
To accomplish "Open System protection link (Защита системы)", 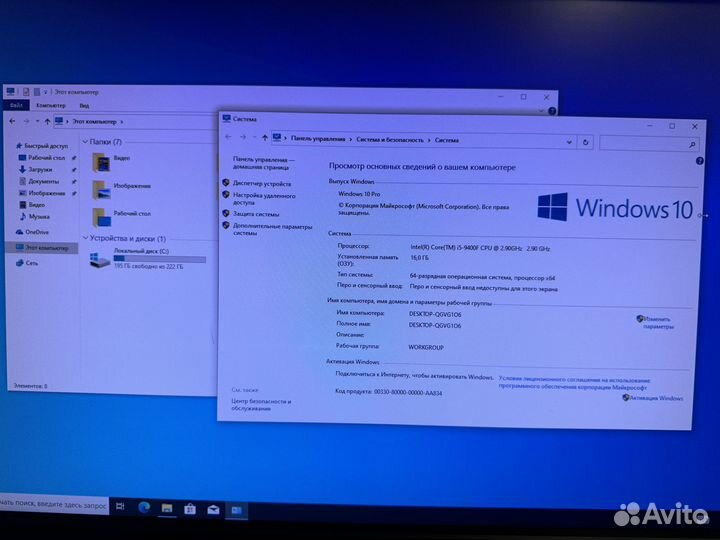I will pos(256,214).
